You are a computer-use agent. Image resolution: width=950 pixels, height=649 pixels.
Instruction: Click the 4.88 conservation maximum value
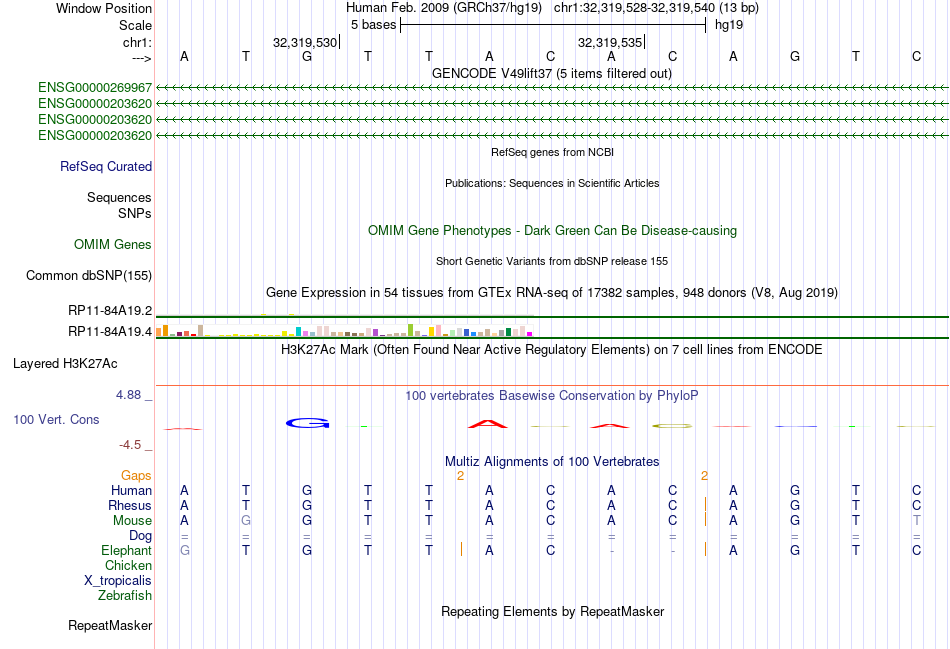[128, 395]
